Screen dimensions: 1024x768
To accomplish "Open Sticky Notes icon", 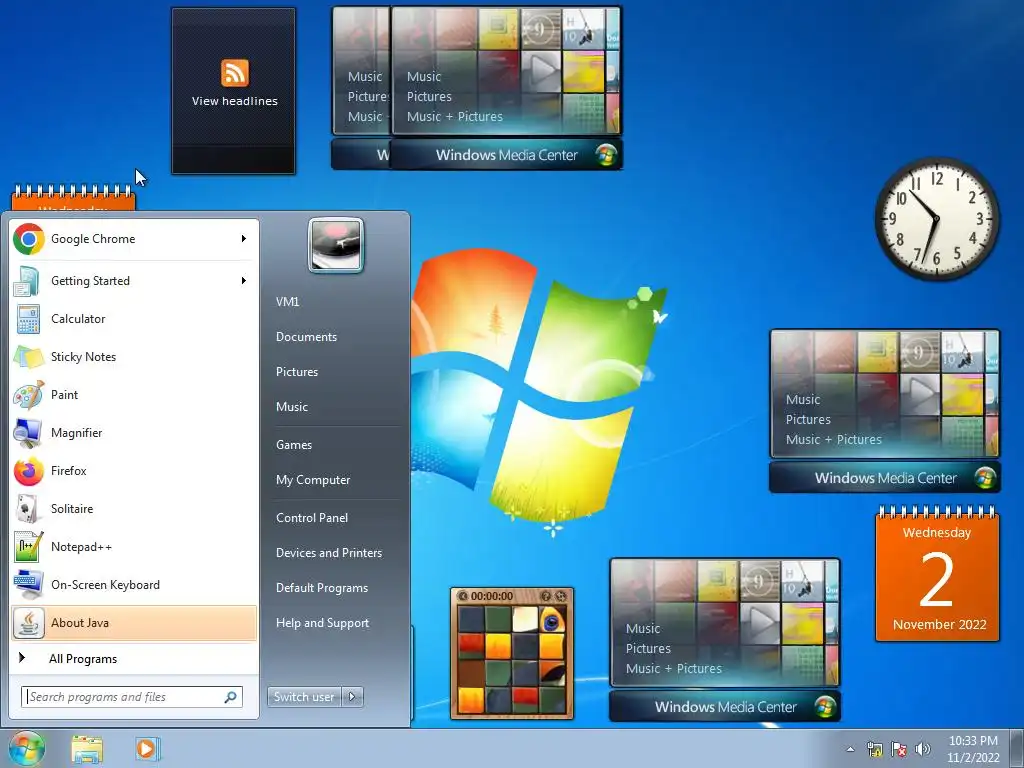I will (28, 357).
